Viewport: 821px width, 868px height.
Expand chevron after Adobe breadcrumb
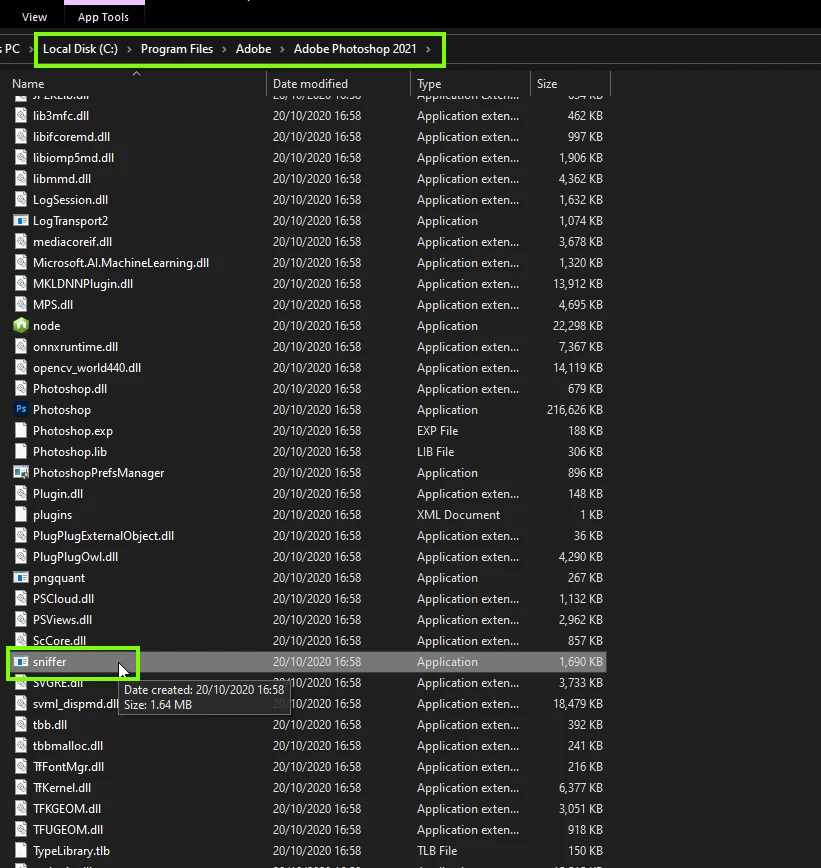point(282,49)
